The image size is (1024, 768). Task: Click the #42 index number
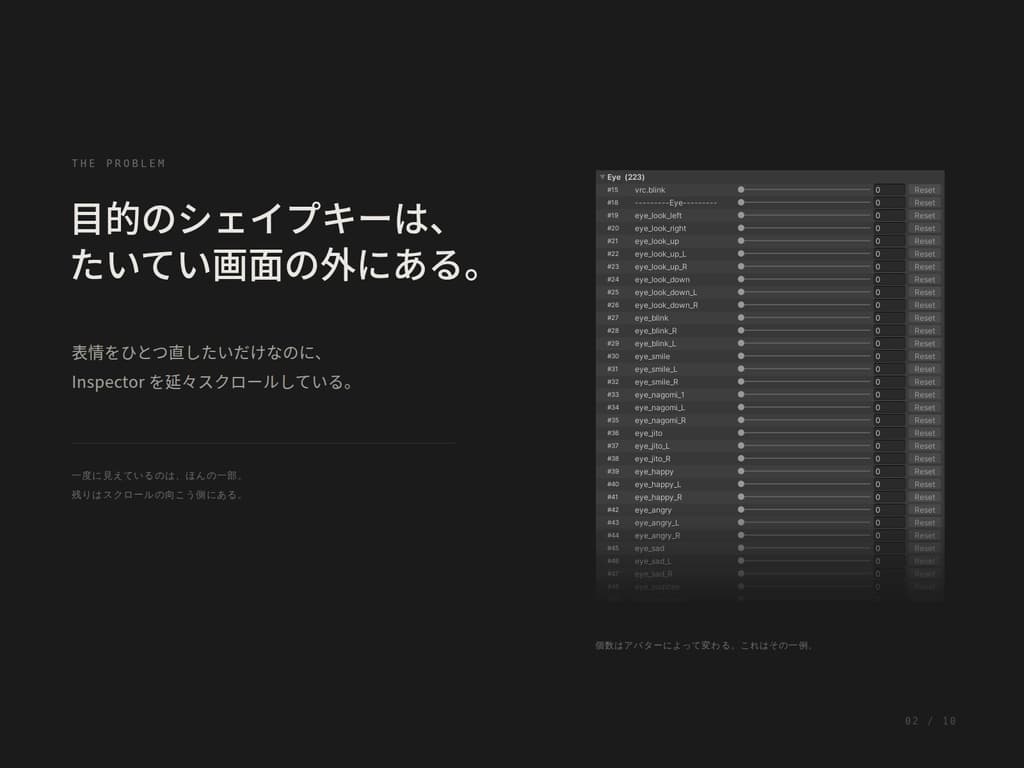(613, 510)
